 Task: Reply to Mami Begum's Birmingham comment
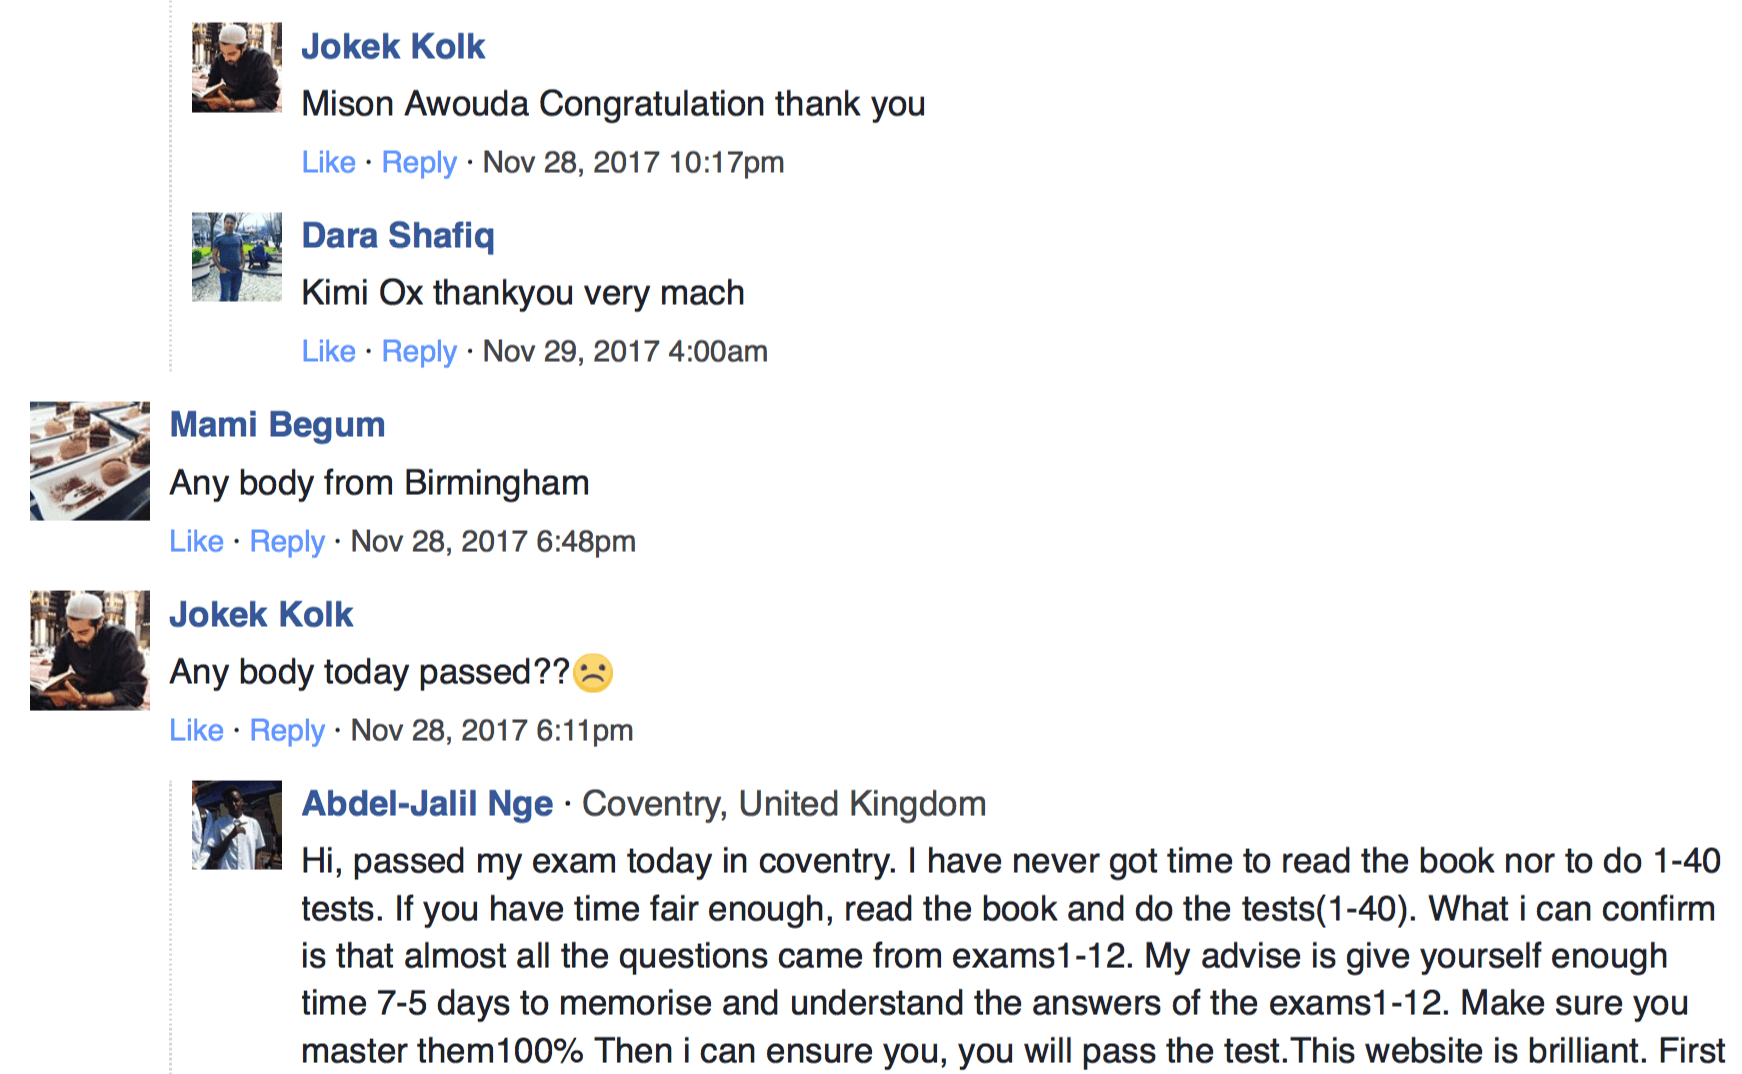tap(287, 541)
